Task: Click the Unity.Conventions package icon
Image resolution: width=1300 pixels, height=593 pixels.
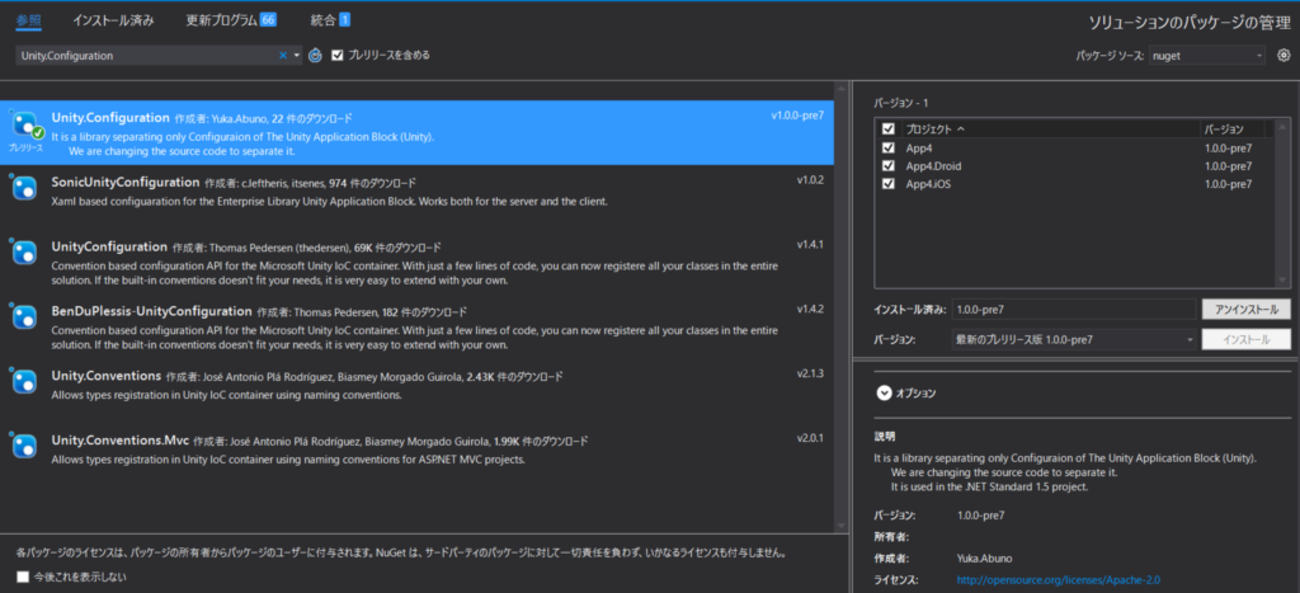Action: tap(25, 381)
